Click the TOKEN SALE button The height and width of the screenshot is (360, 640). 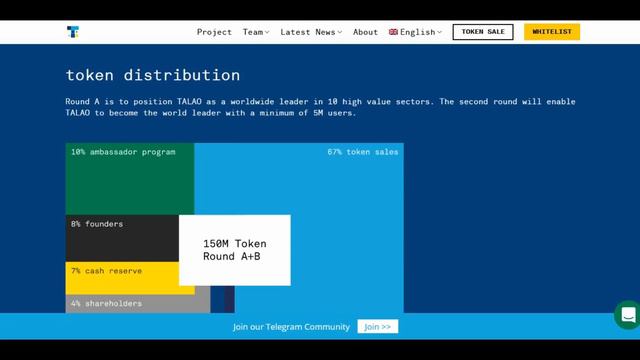click(x=483, y=32)
